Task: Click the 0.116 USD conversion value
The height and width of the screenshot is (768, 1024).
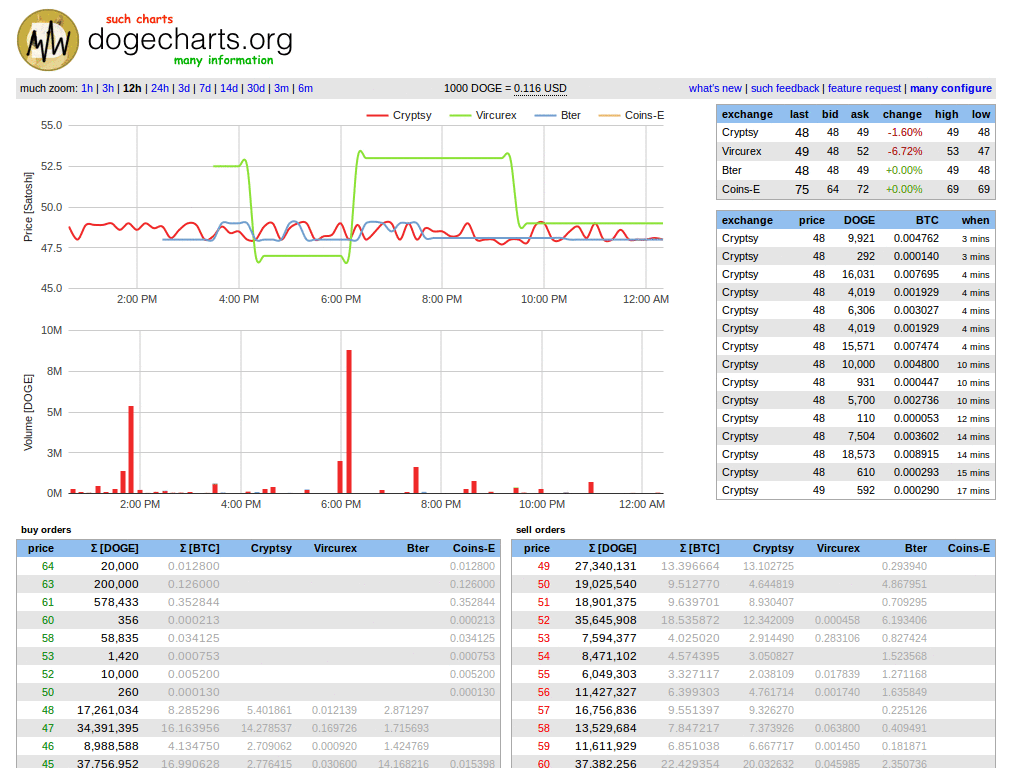Action: [540, 88]
